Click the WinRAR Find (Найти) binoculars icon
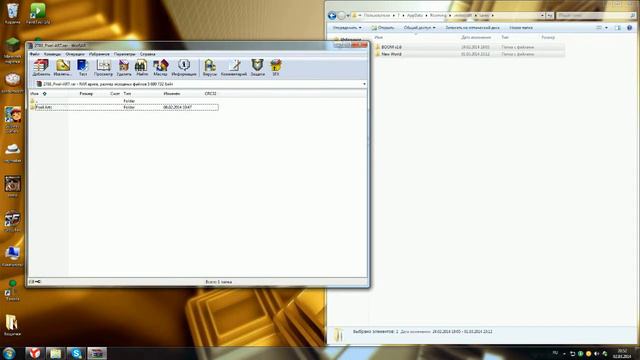This screenshot has height=360, width=640. 142,68
